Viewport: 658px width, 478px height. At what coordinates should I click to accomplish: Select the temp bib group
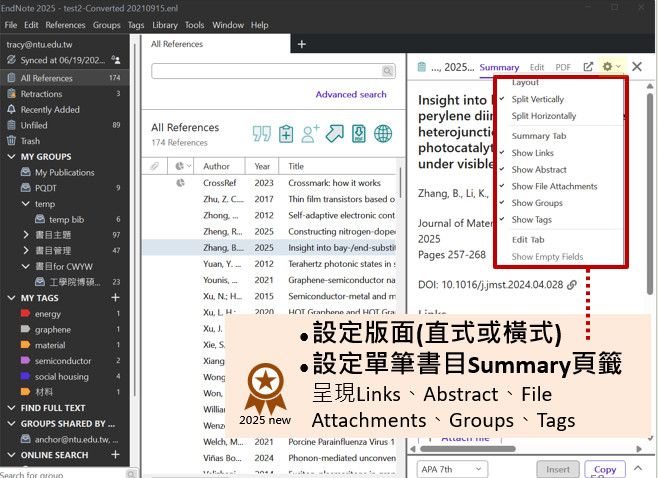coord(66,219)
